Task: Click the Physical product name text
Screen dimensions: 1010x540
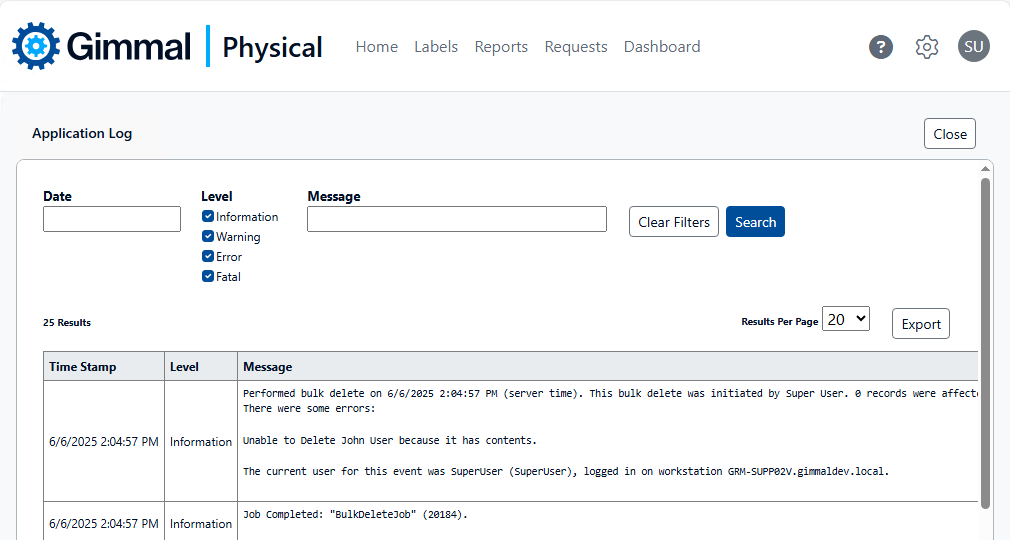Action: pos(272,48)
